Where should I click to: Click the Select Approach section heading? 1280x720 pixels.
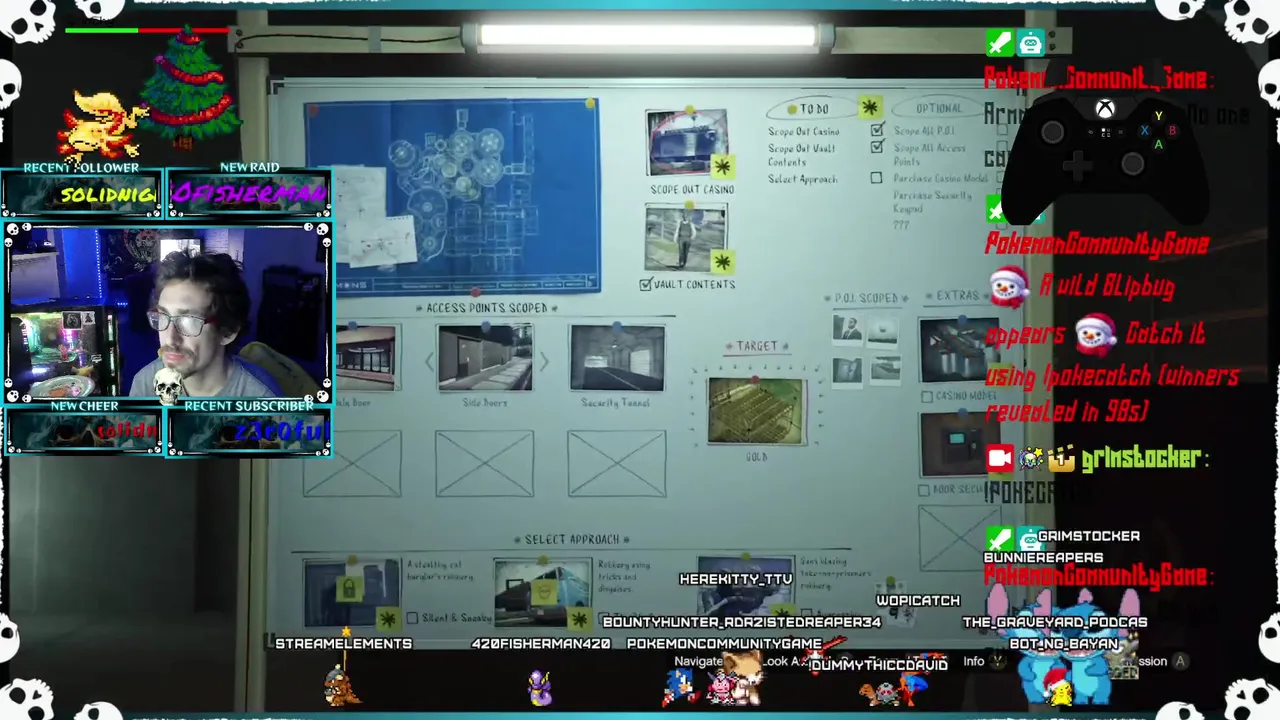[572, 540]
